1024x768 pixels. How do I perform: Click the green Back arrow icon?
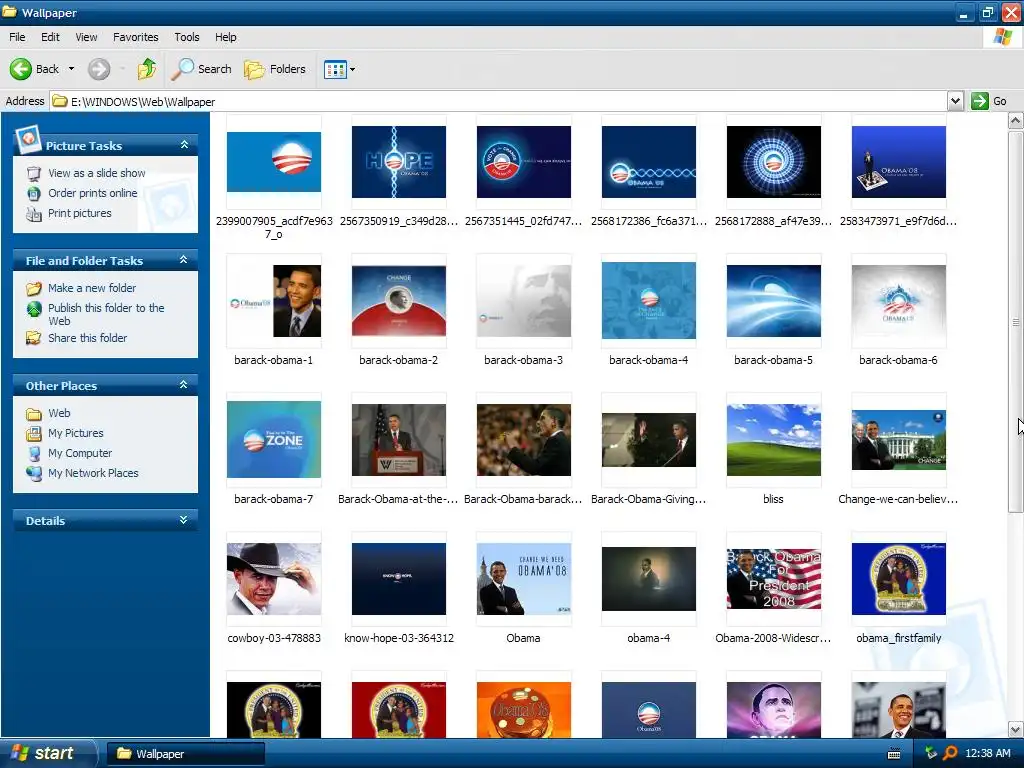pos(21,69)
